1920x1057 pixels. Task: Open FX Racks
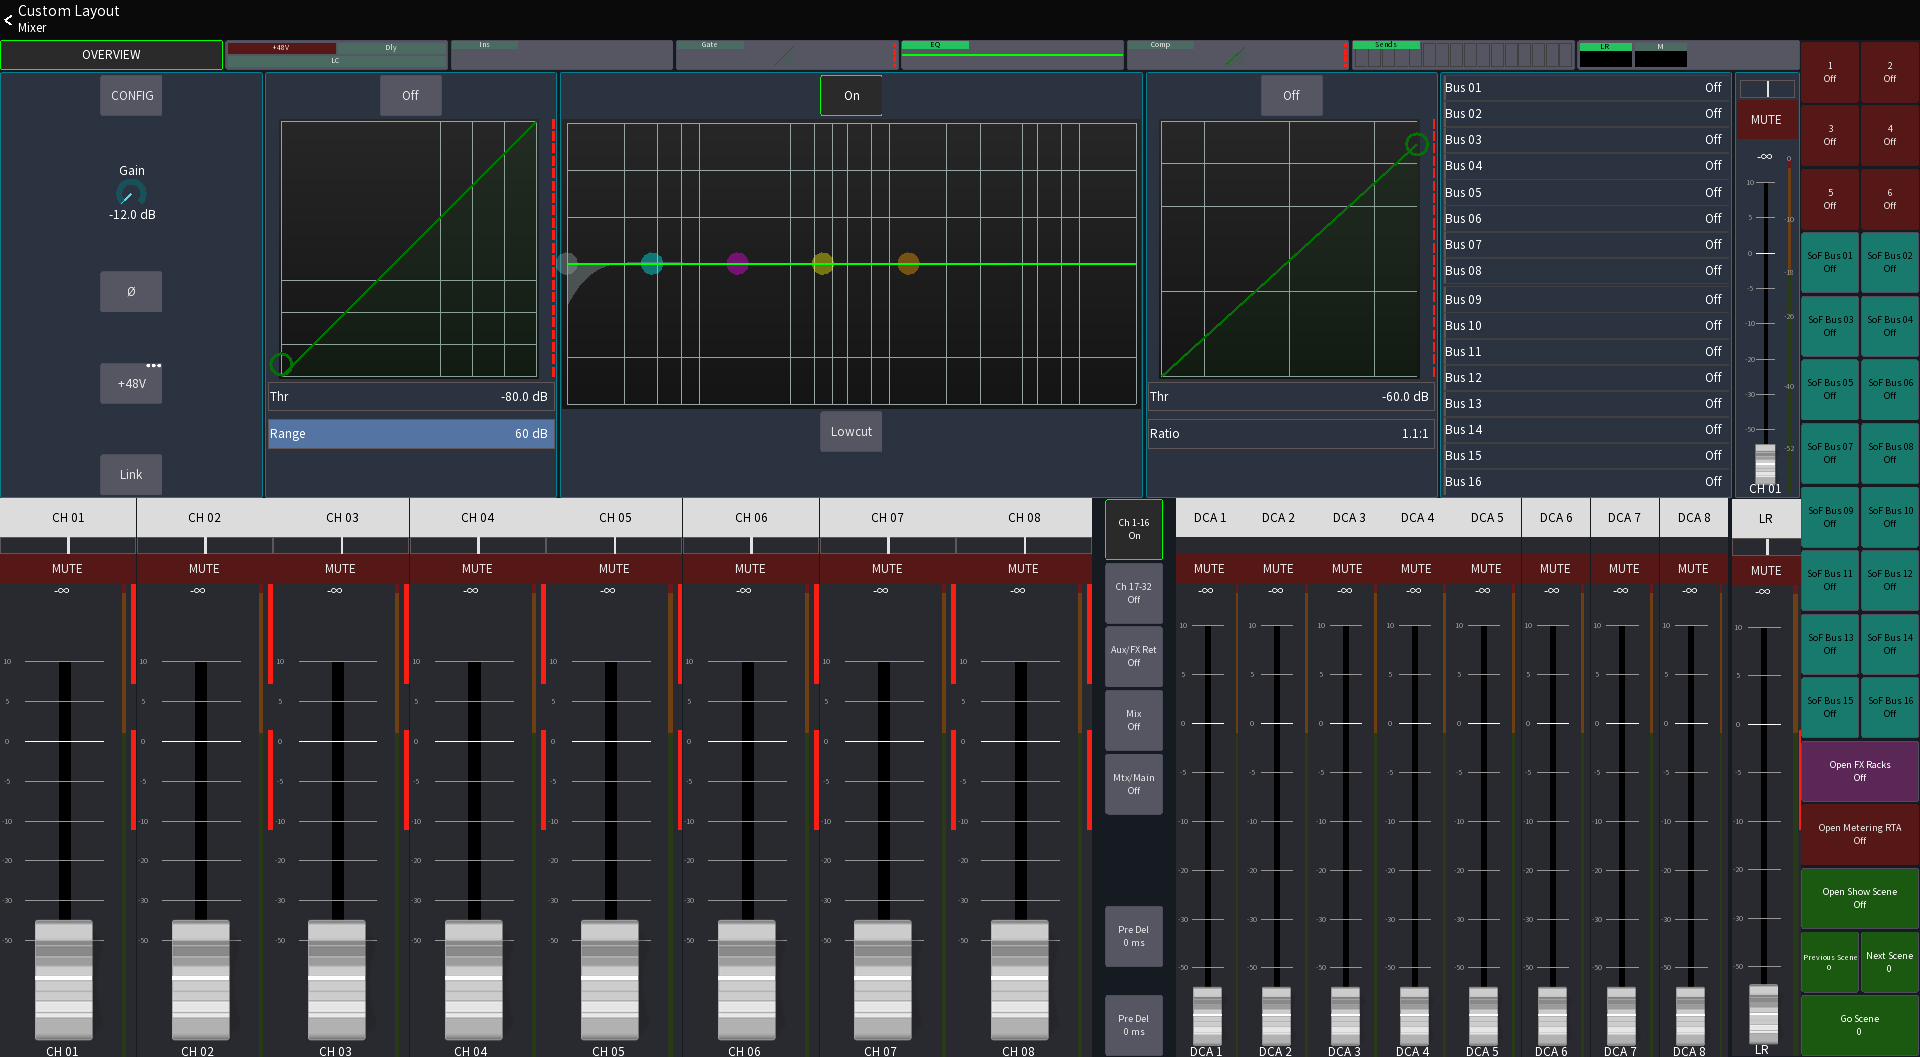1858,770
